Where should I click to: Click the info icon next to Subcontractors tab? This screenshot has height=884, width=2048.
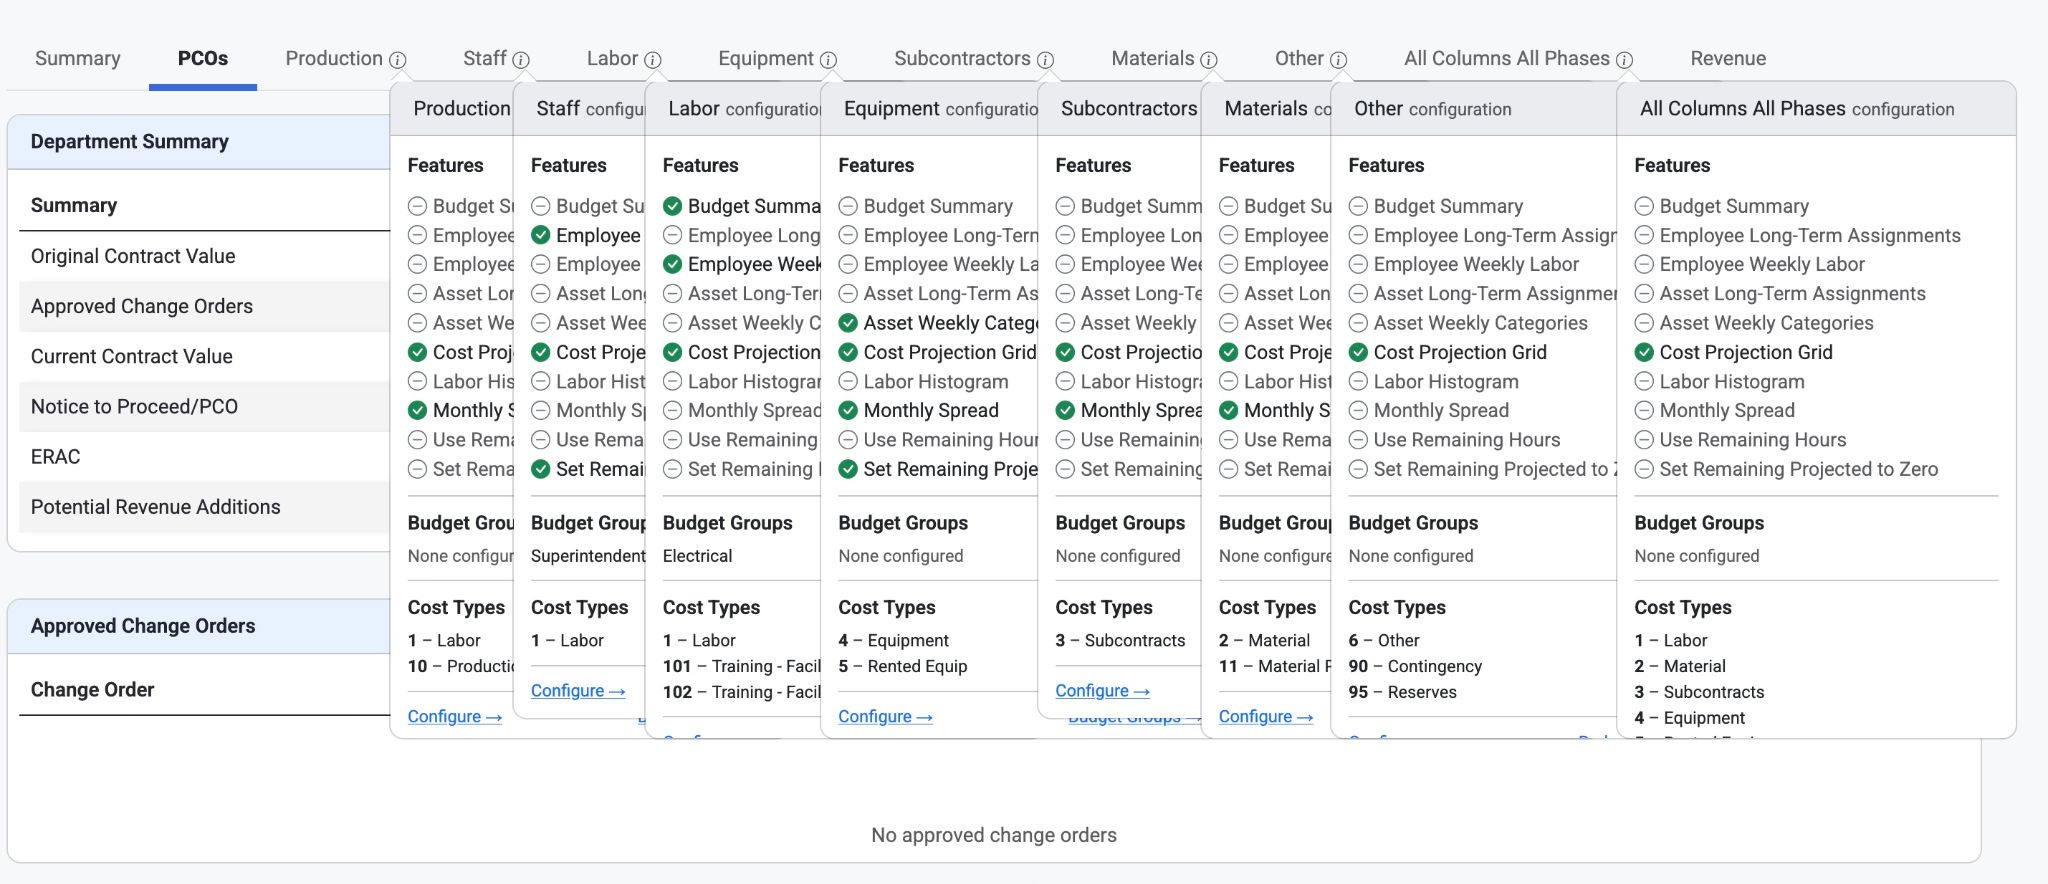point(1045,60)
